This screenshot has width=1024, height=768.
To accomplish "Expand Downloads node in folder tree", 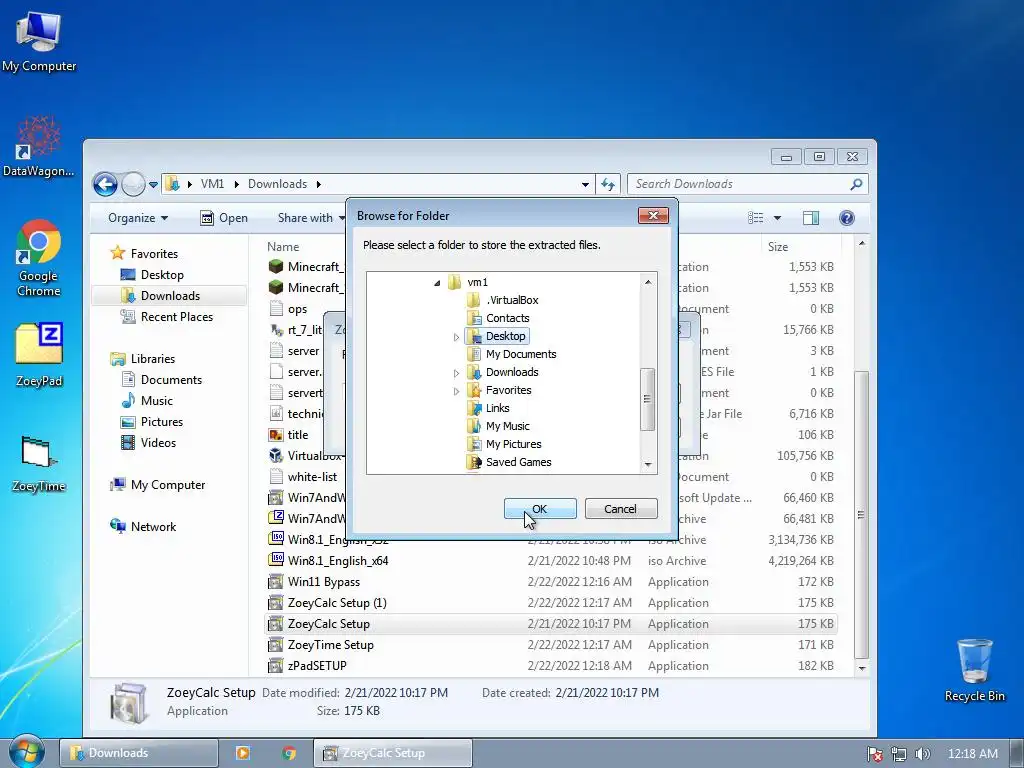I will point(456,373).
